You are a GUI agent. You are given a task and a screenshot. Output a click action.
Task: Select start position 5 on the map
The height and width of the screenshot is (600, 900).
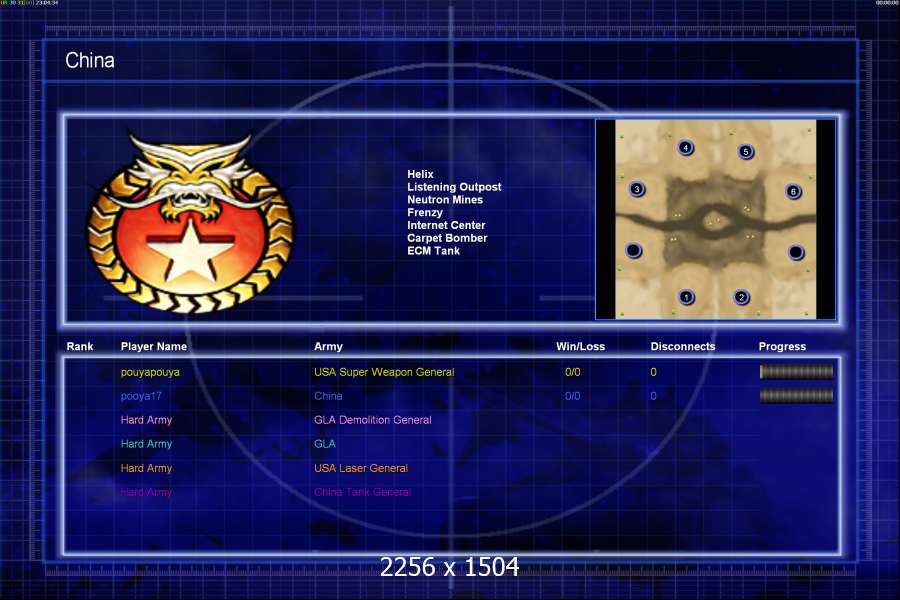click(746, 152)
